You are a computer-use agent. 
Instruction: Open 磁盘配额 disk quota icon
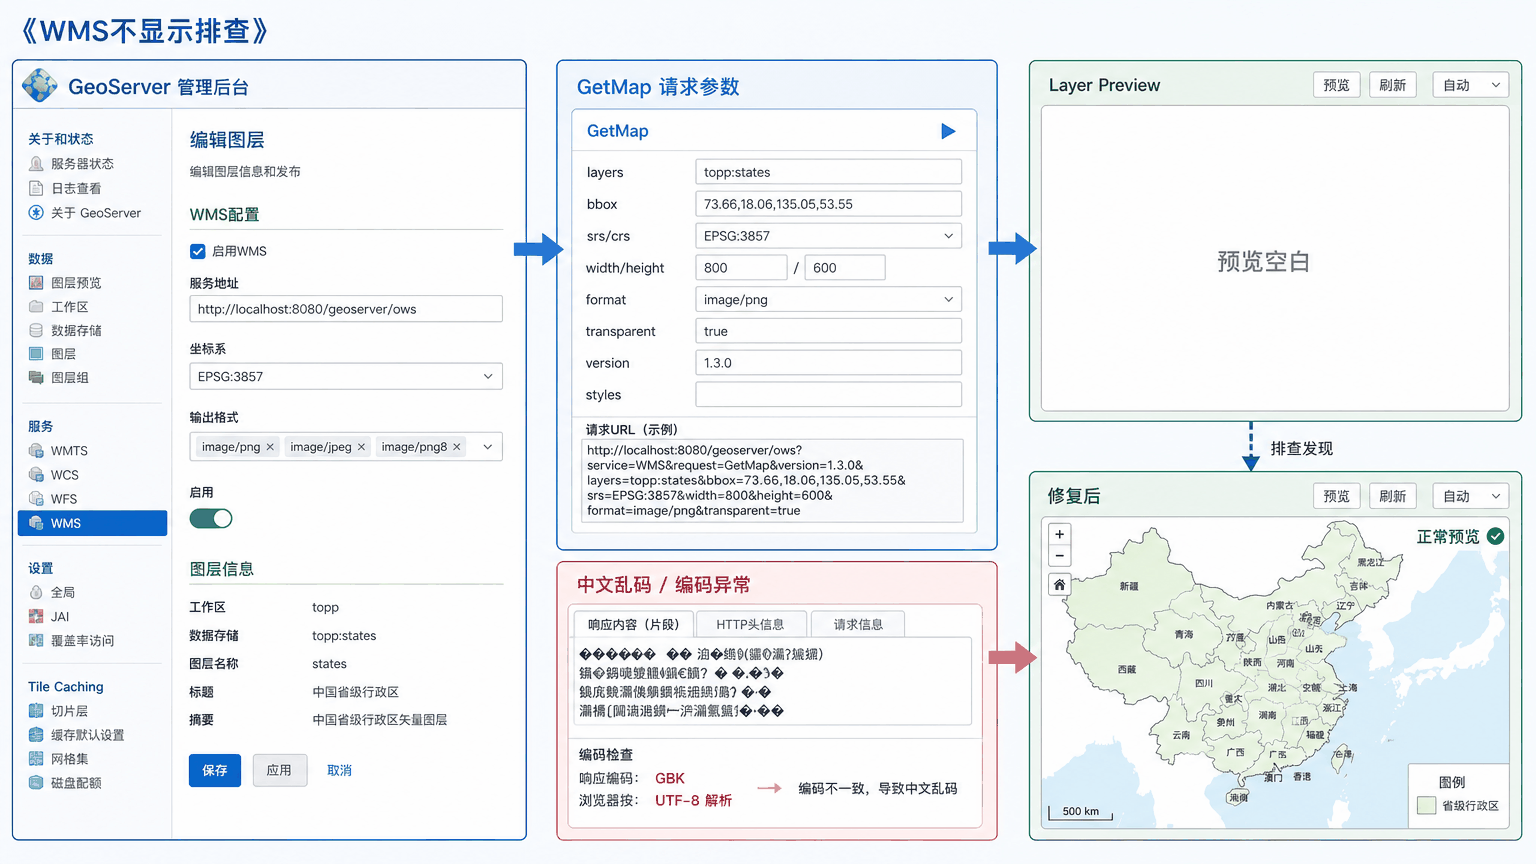point(36,783)
